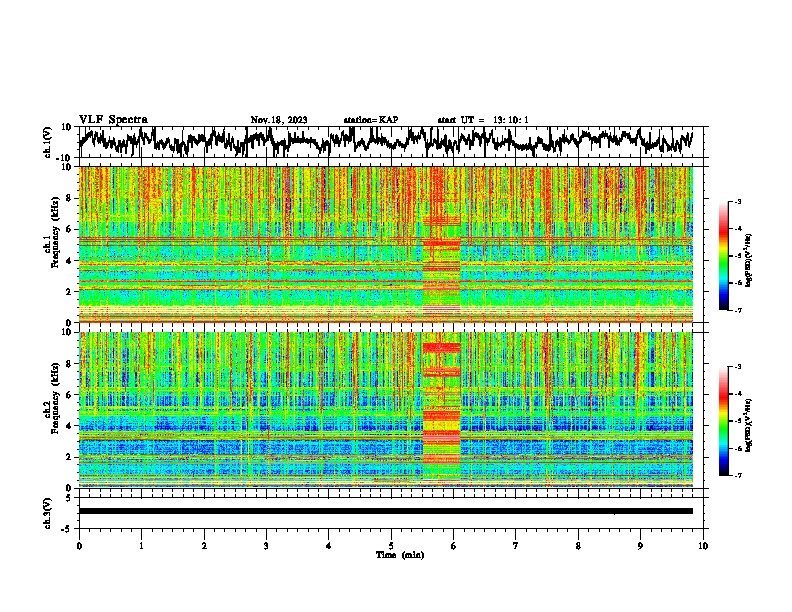792x612 pixels.
Task: Select the "start UT = 13:10:1" header text
Action: coord(483,120)
